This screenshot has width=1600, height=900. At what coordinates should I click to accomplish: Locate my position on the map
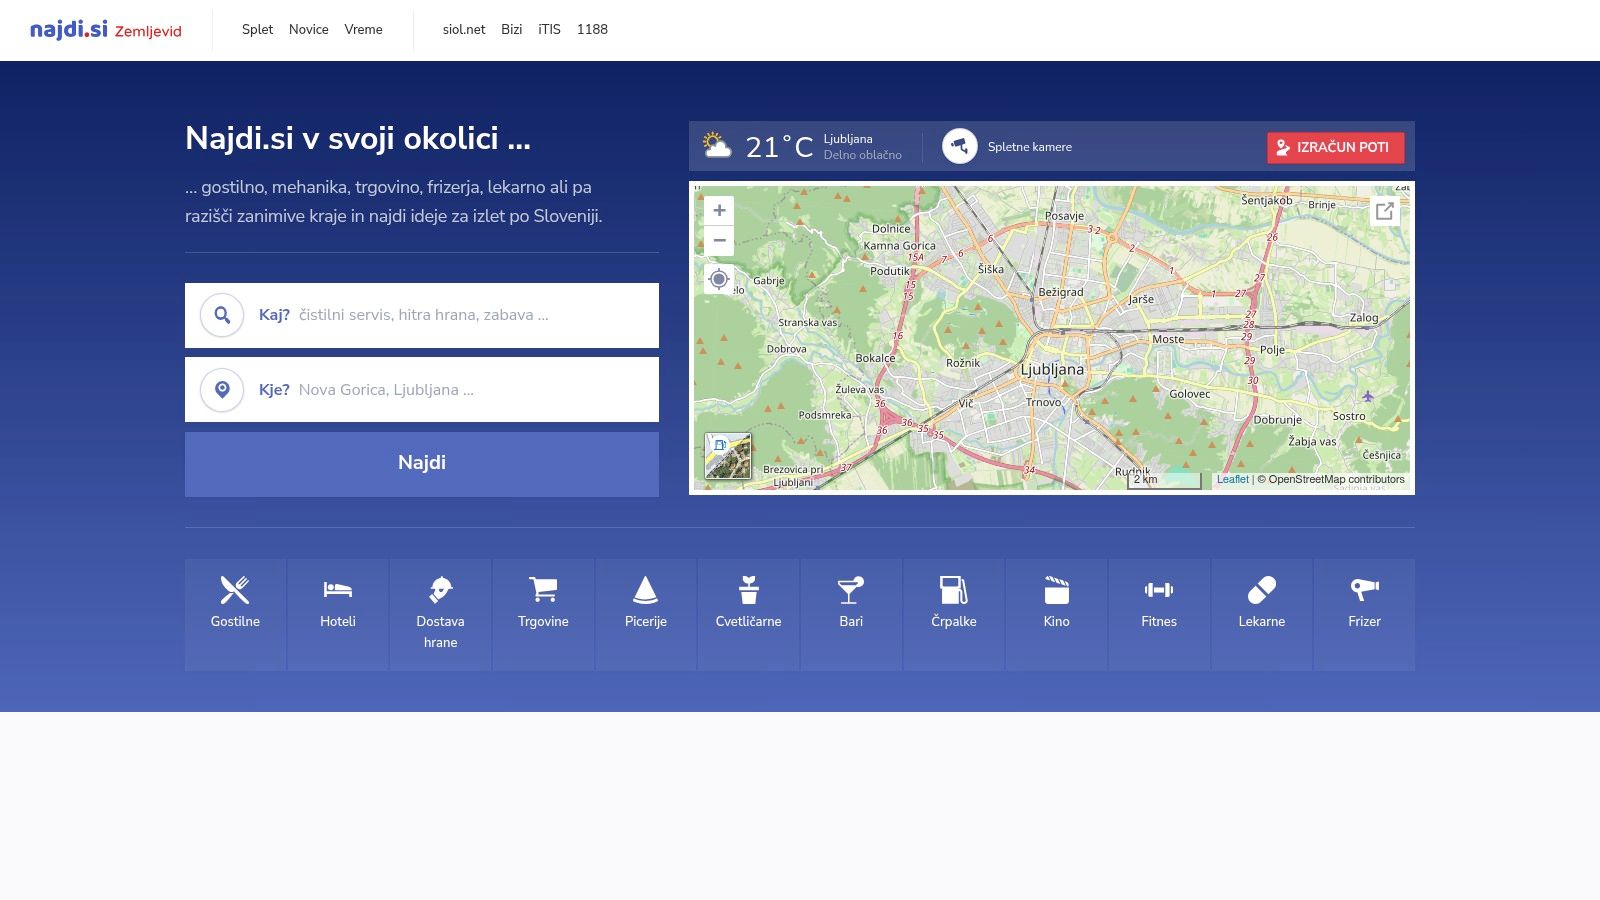point(718,279)
